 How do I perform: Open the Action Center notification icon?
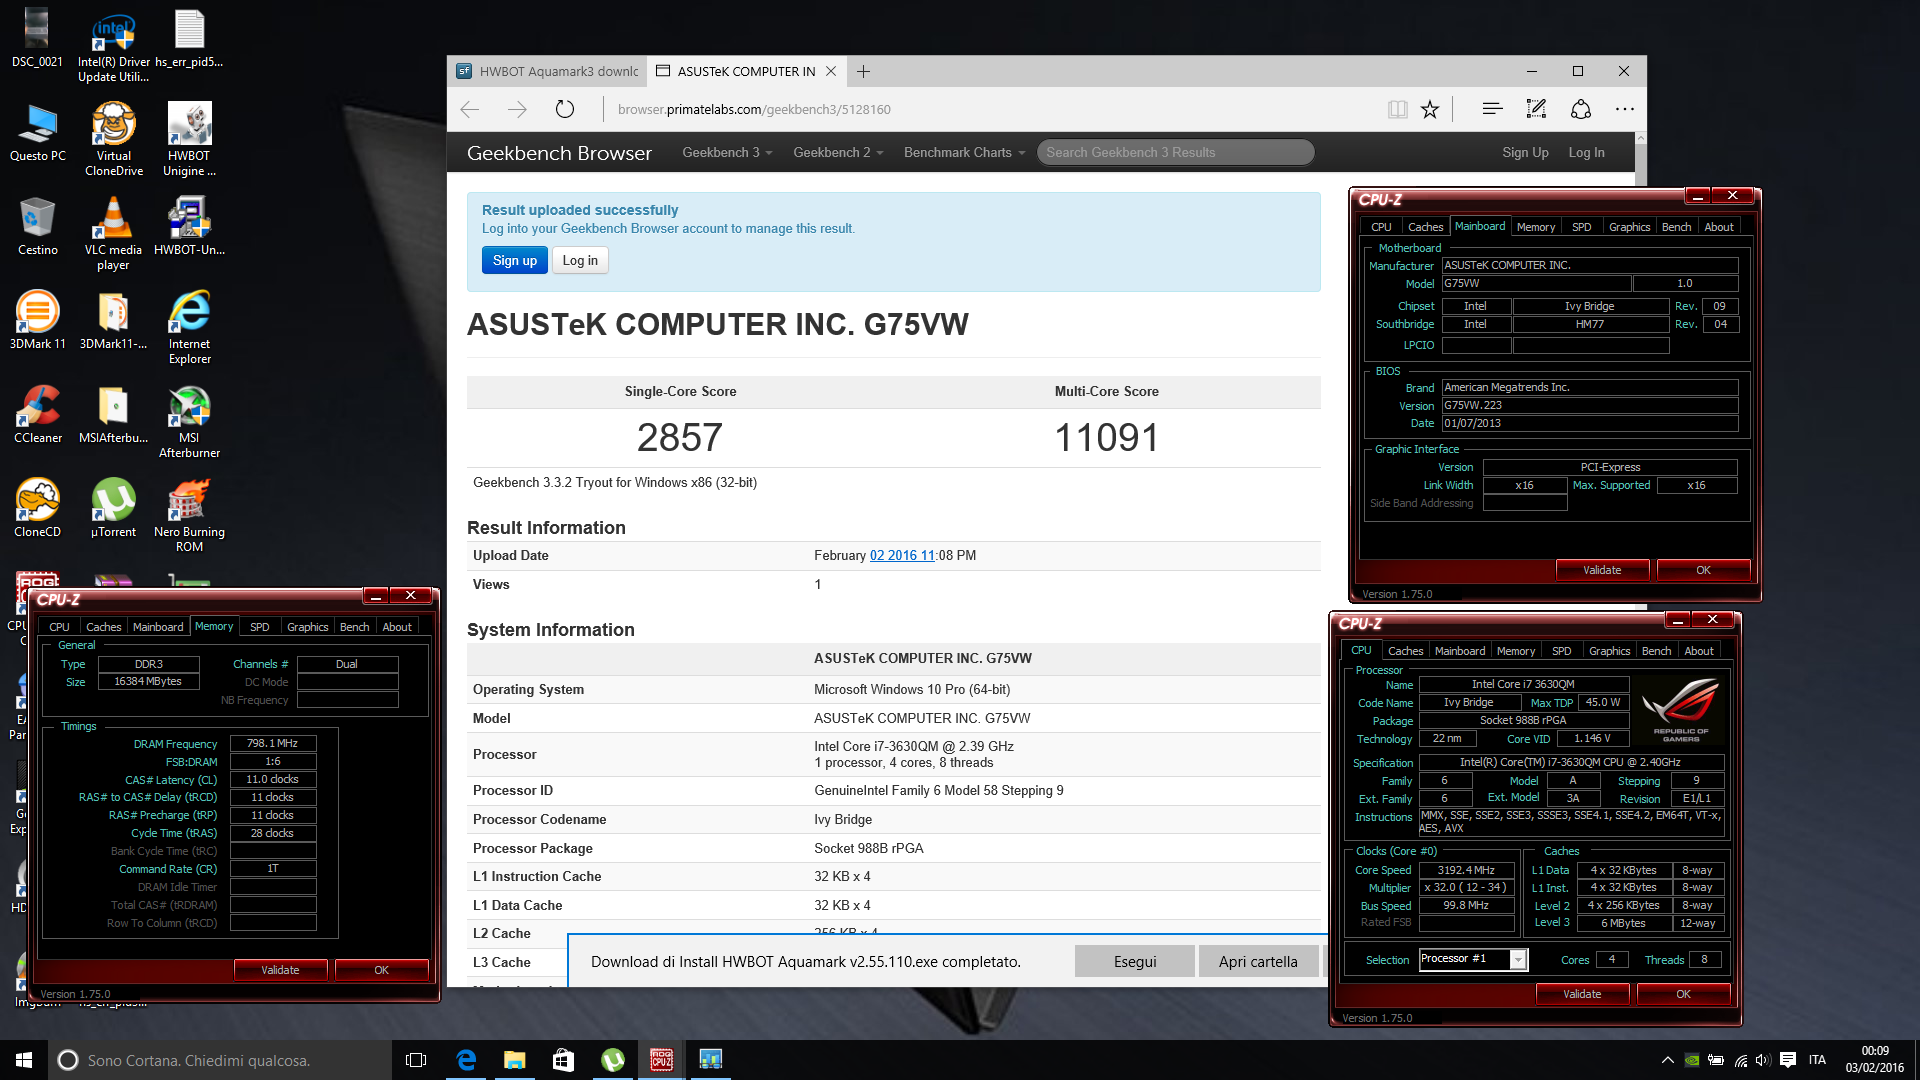point(1787,1060)
